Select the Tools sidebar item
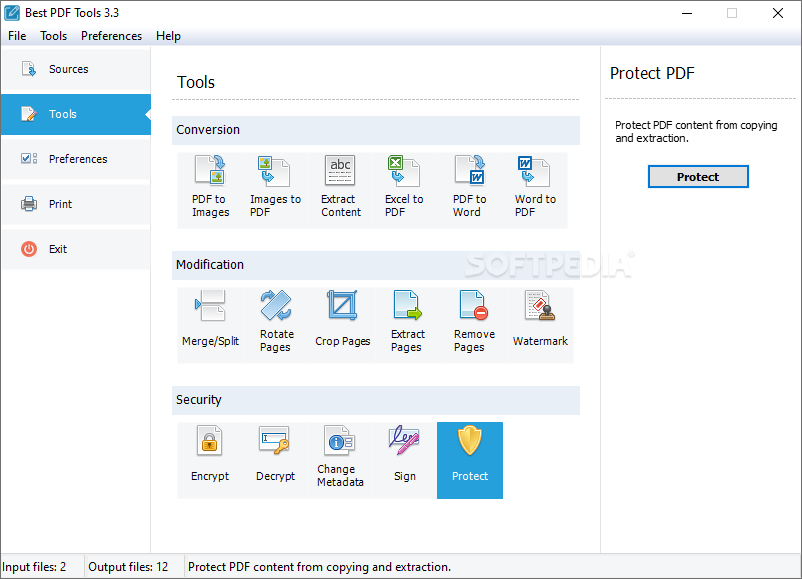 76,114
